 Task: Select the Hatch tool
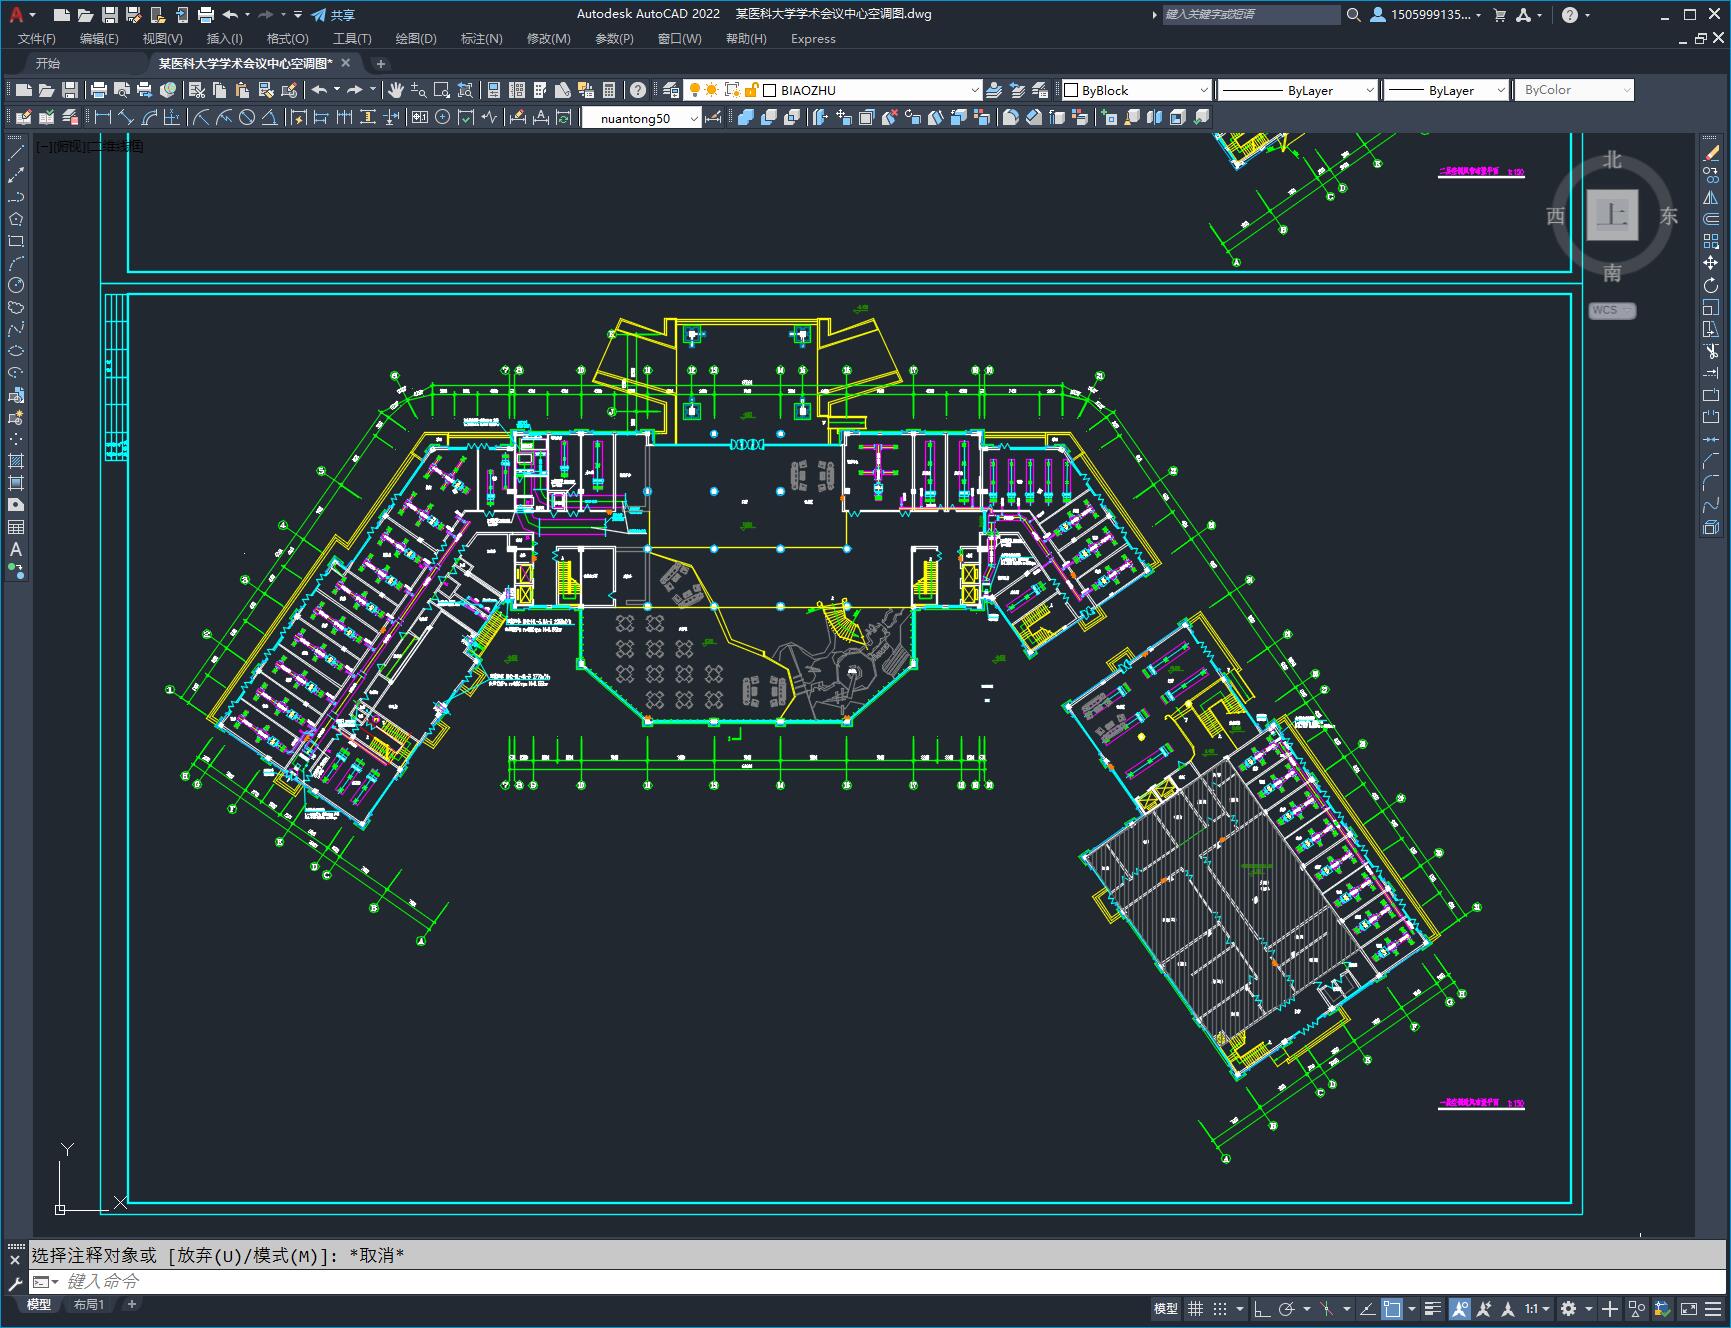(16, 462)
